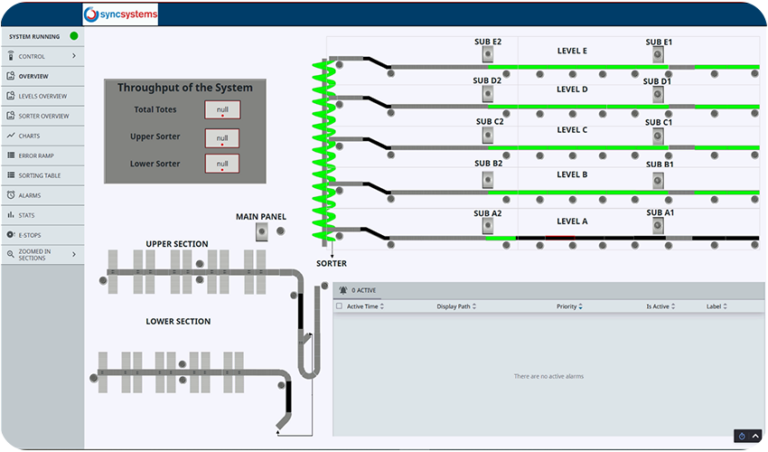Click the Total Totes value field
Image resolution: width=768 pixels, height=452 pixels.
pyautogui.click(x=222, y=110)
